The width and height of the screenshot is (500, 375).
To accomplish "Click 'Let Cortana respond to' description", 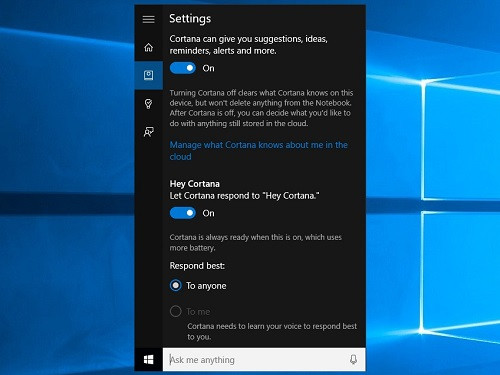I will 244,196.
